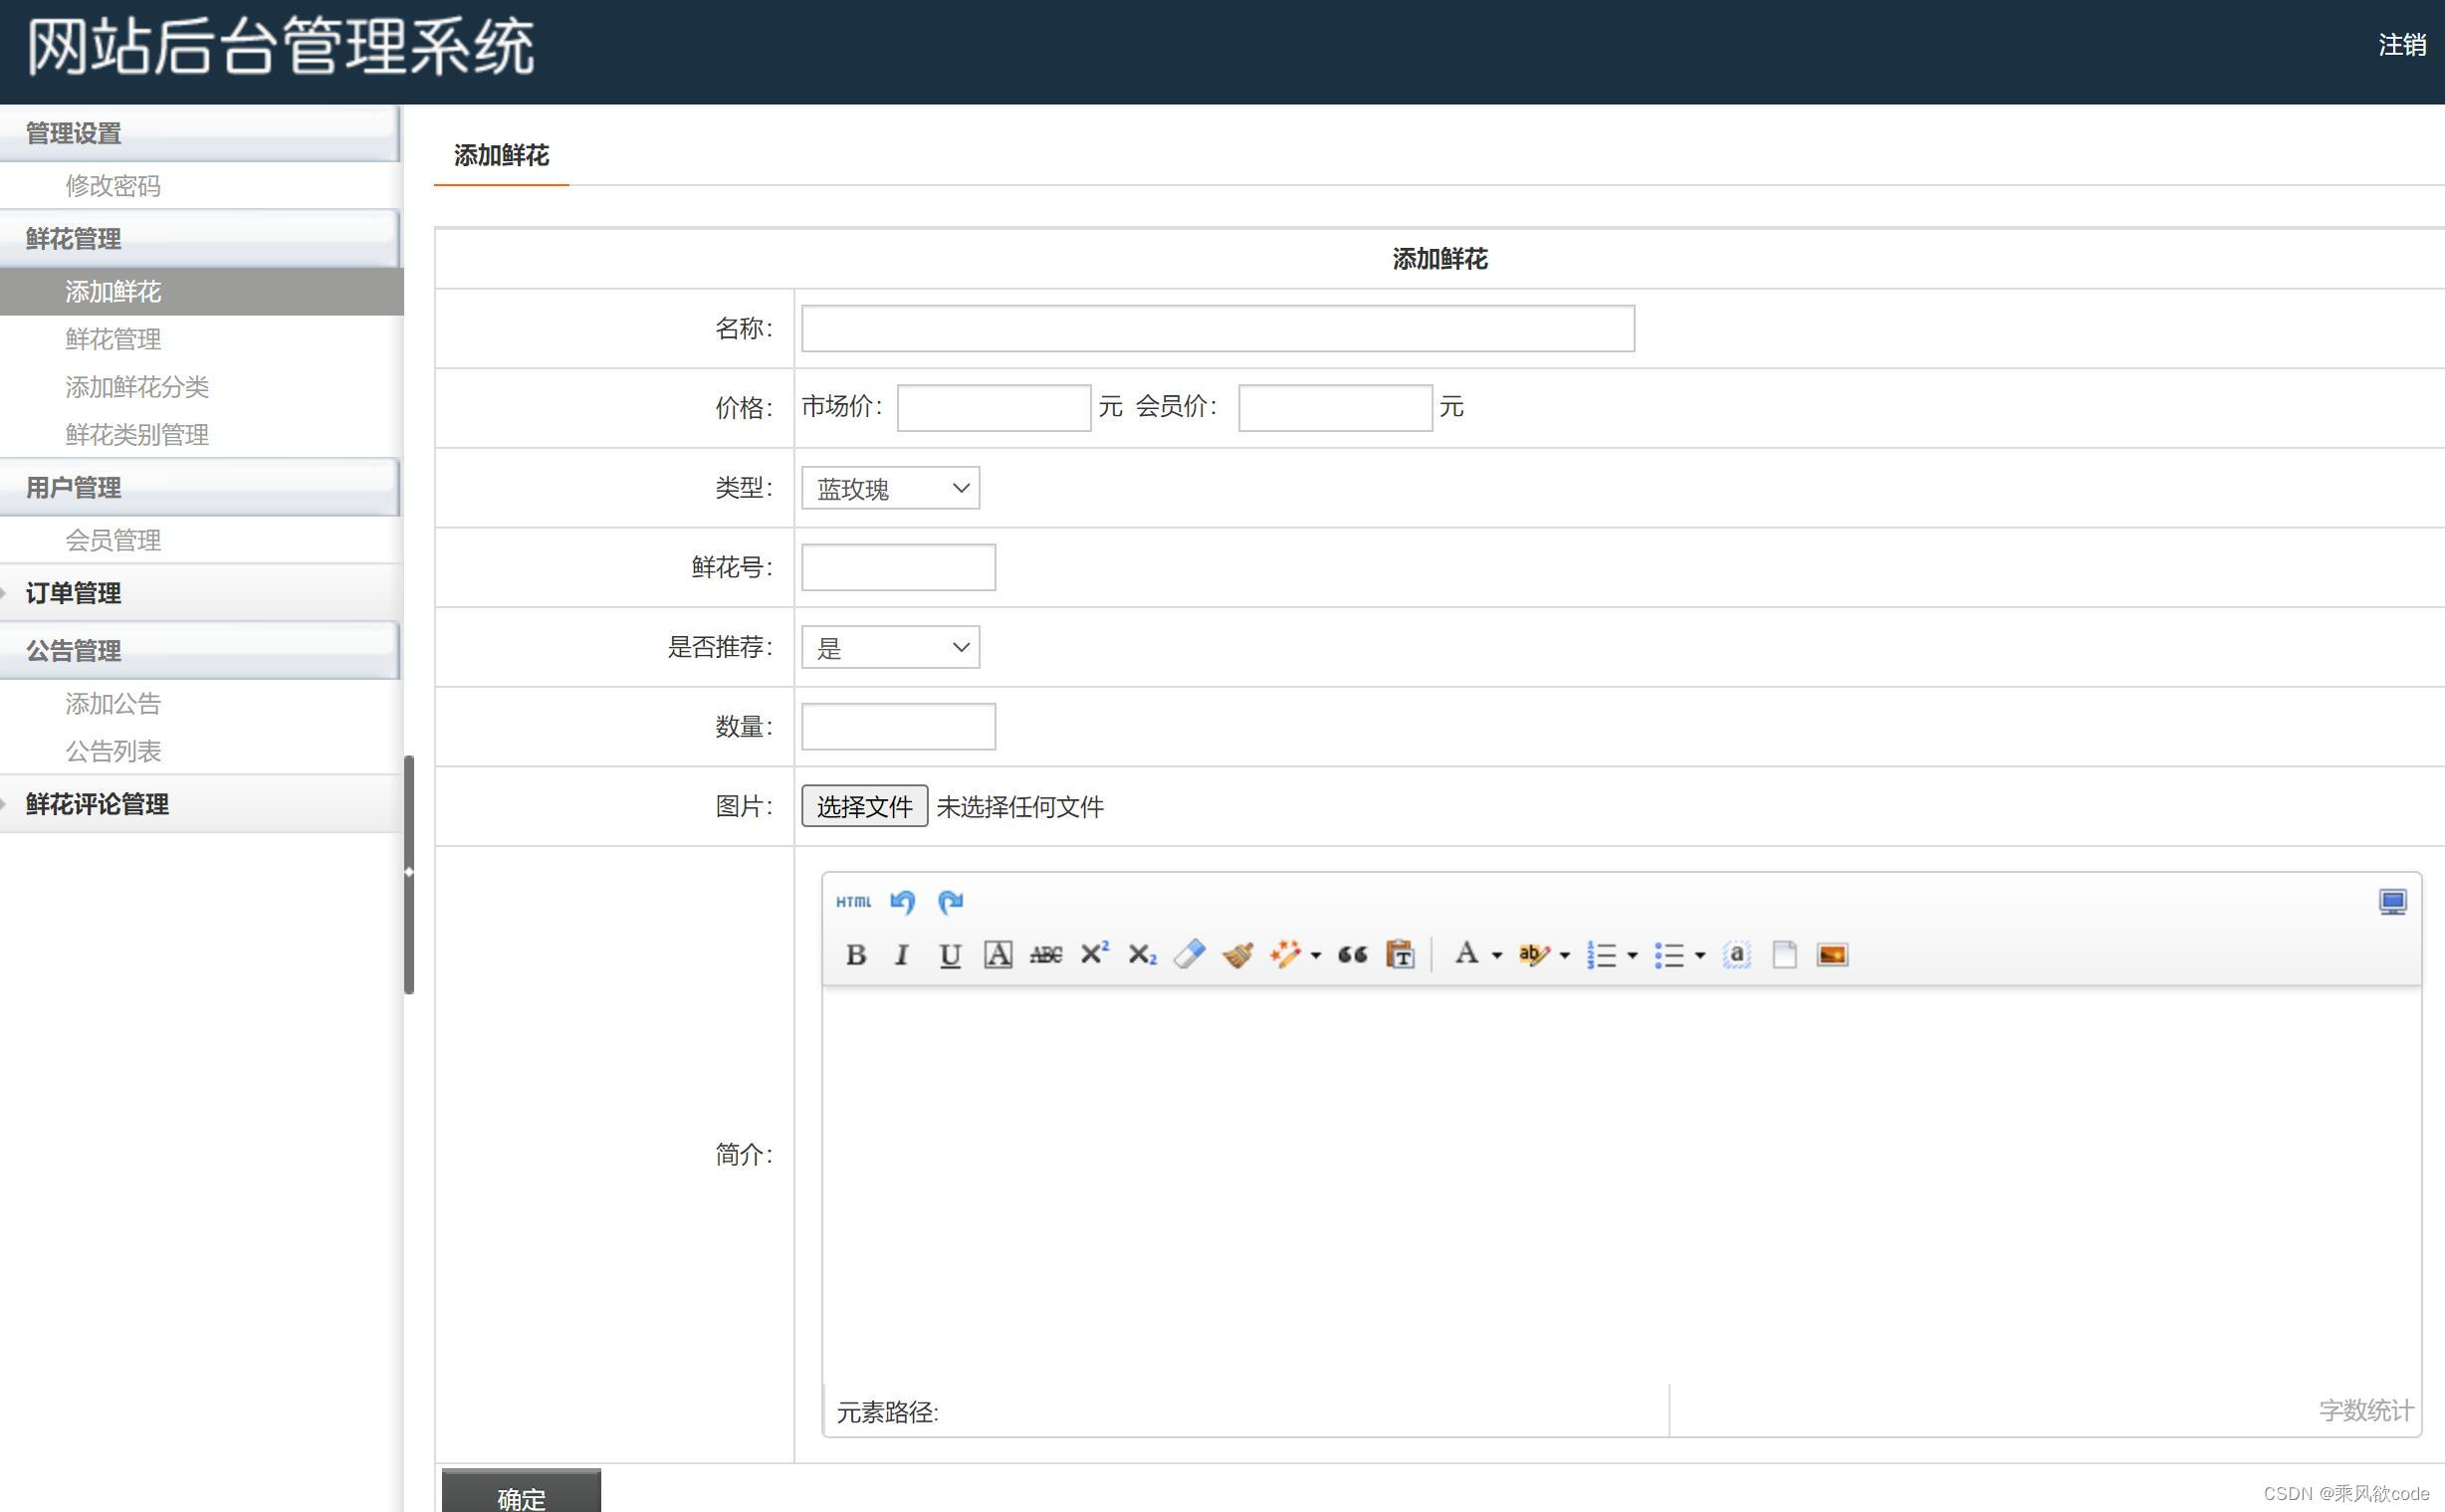The height and width of the screenshot is (1512, 2445).
Task: Open the 类型 dropdown showing 蓝玫瑰
Action: [889, 488]
